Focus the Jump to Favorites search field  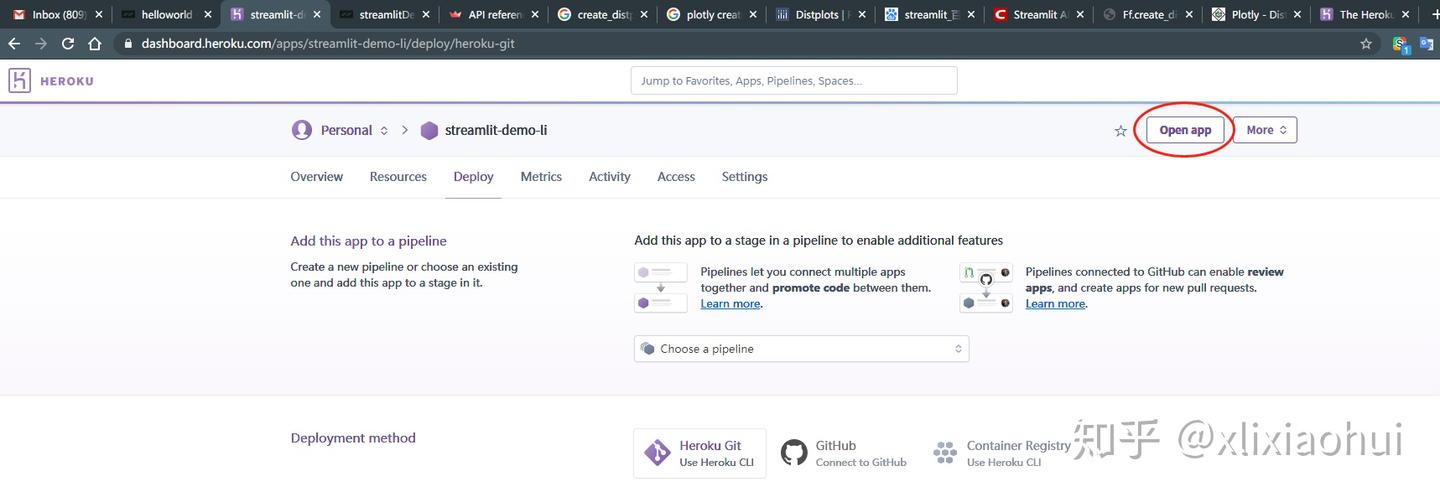point(794,81)
